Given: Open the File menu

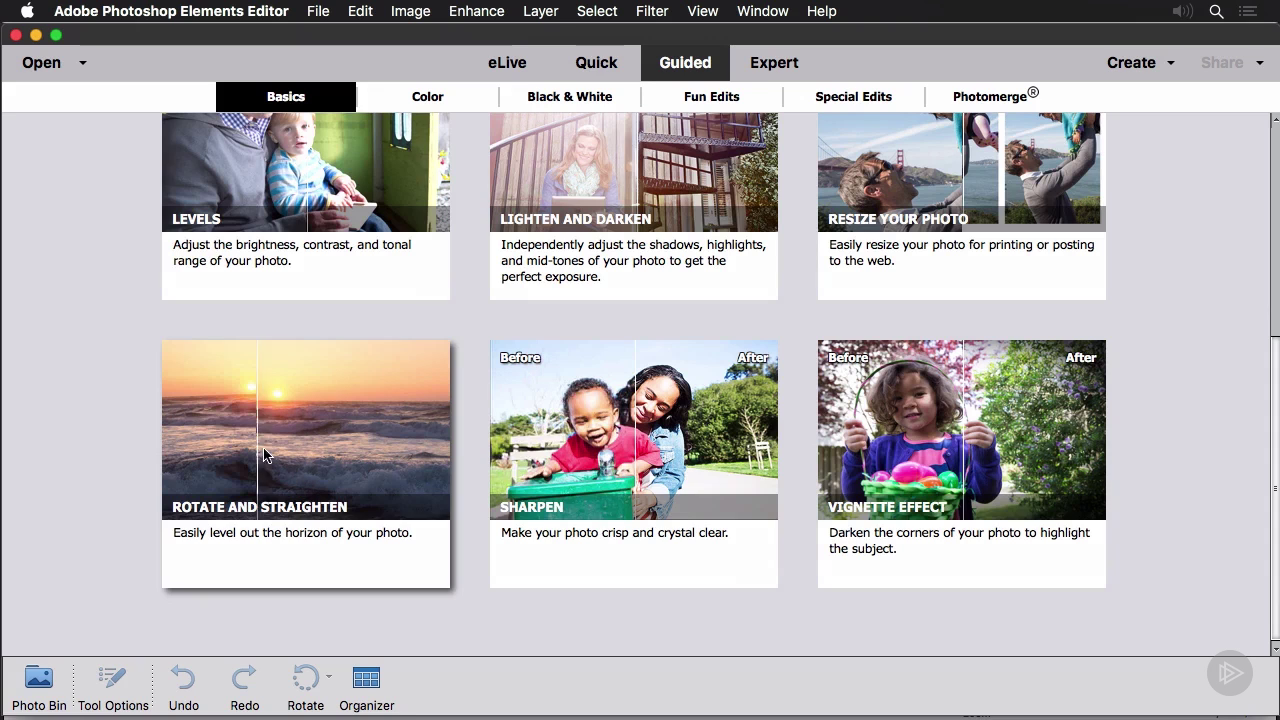Looking at the screenshot, I should coord(318,11).
